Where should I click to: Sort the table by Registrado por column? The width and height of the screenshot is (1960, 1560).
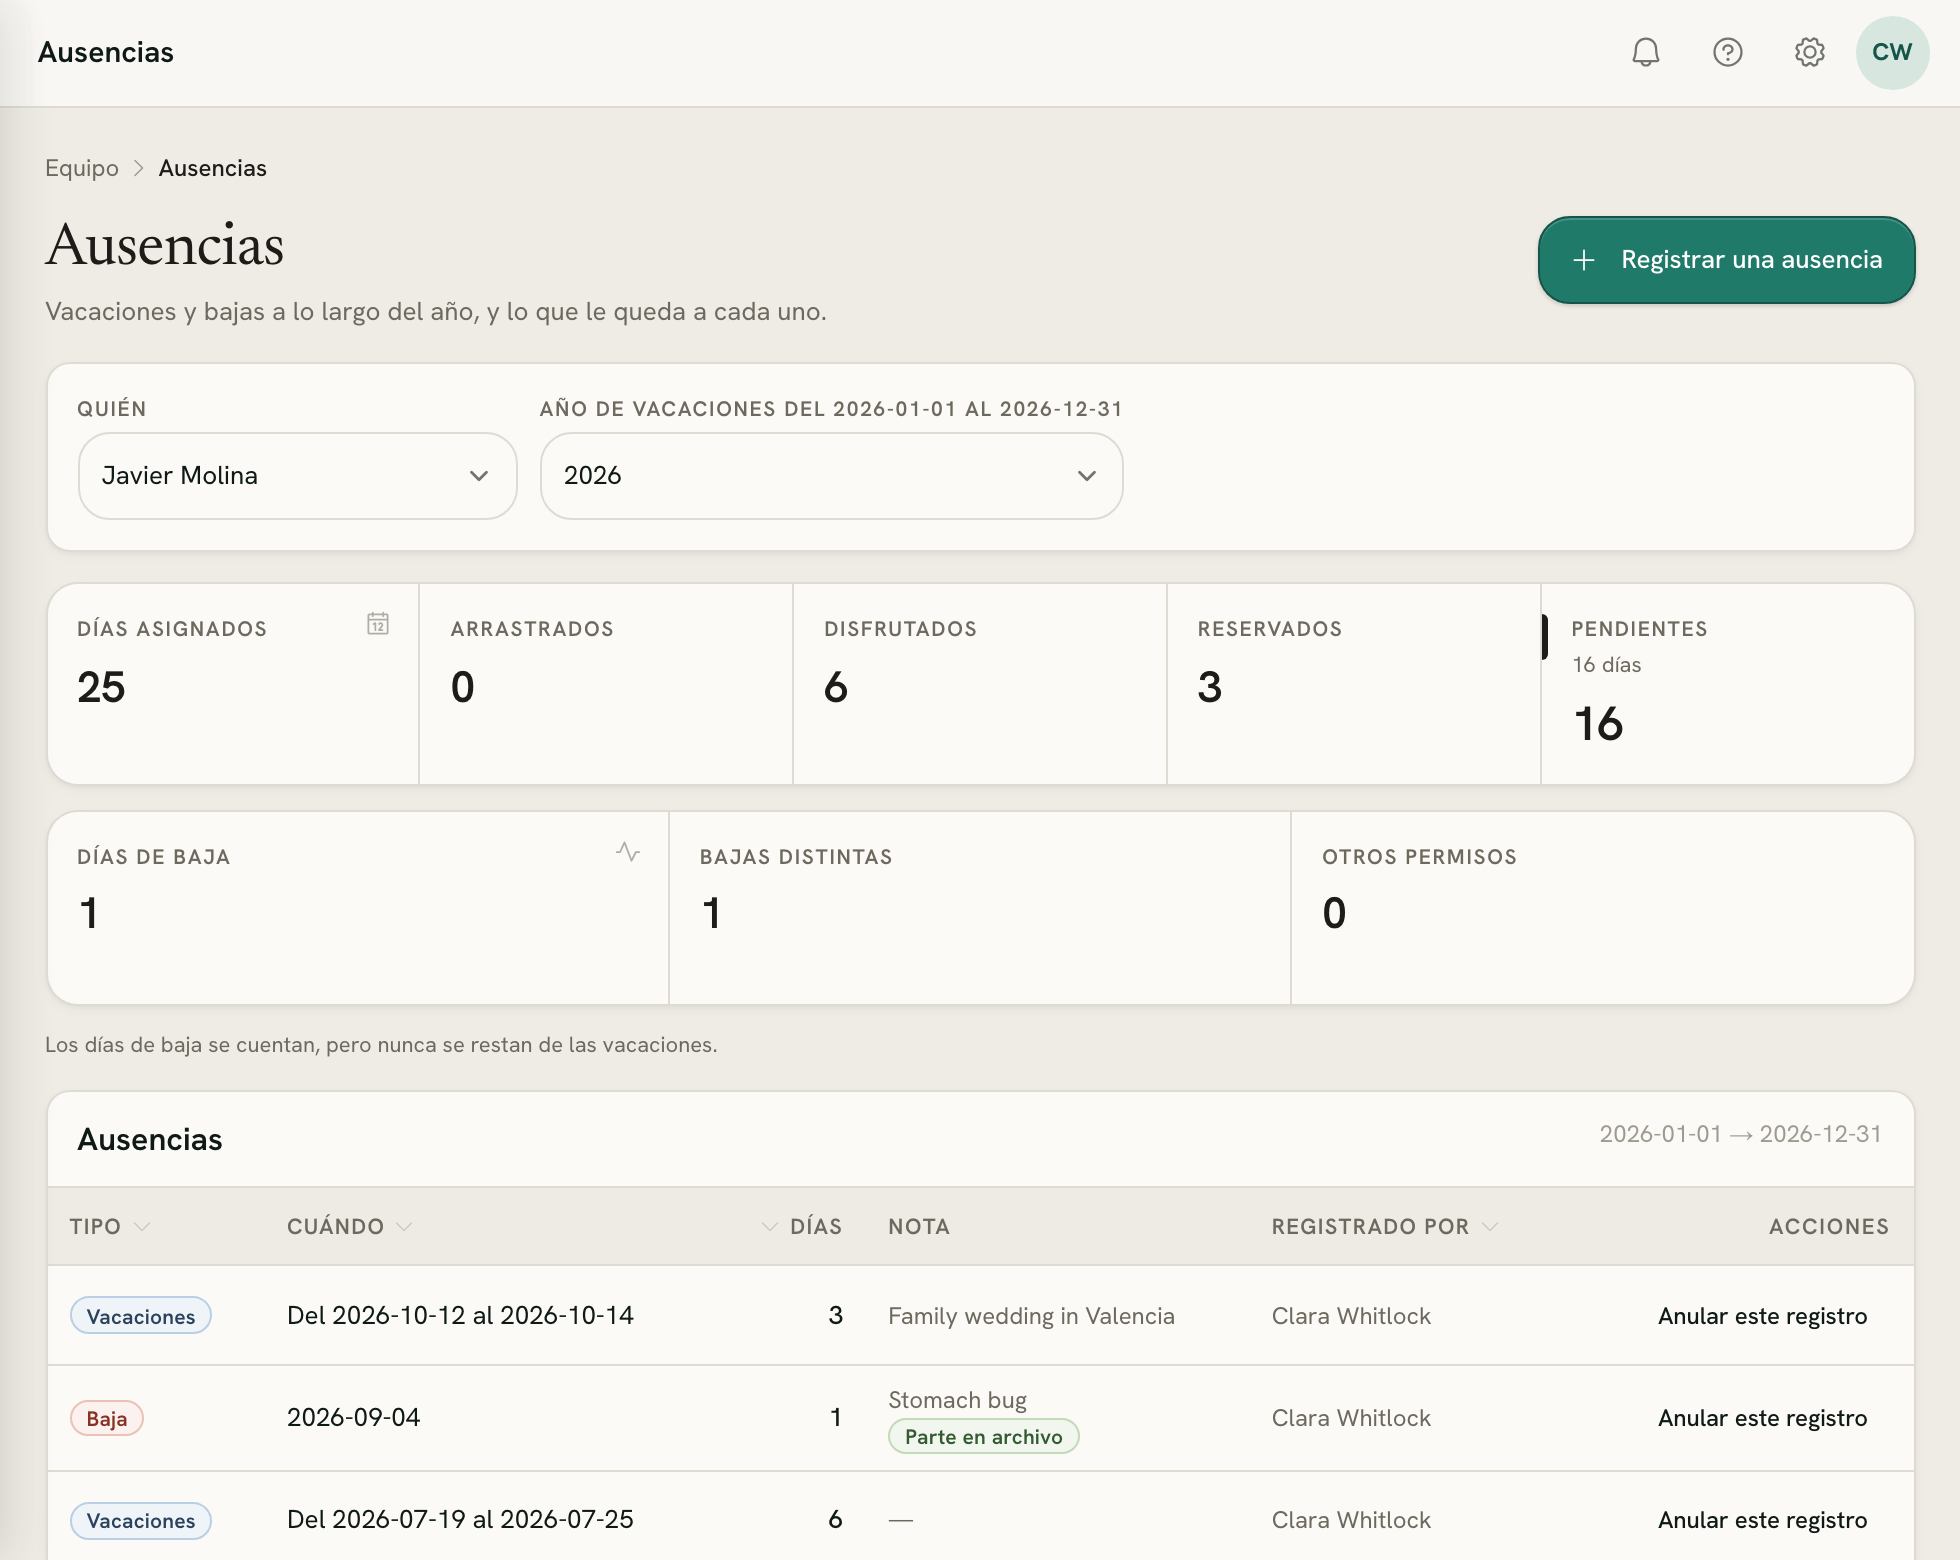click(1384, 1227)
